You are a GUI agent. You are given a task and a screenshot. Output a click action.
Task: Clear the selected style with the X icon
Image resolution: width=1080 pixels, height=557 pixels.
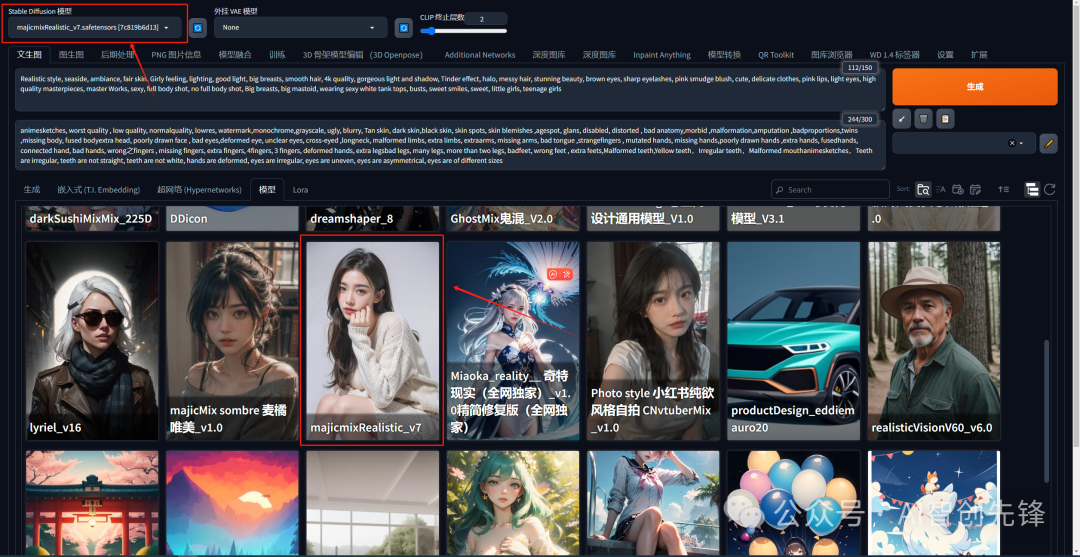click(x=1011, y=143)
